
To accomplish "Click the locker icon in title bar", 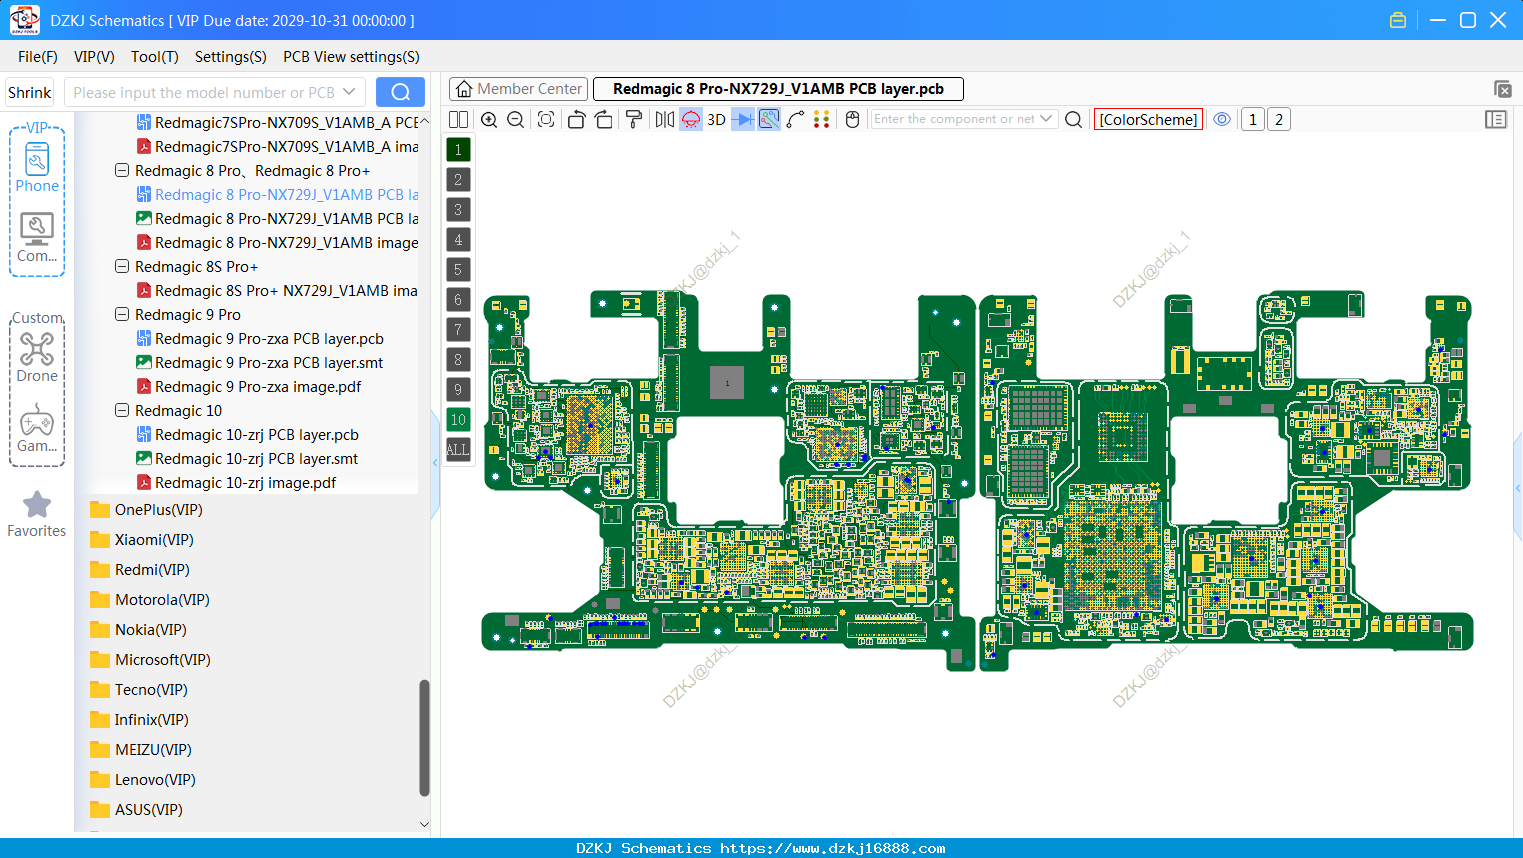I will click(1398, 20).
